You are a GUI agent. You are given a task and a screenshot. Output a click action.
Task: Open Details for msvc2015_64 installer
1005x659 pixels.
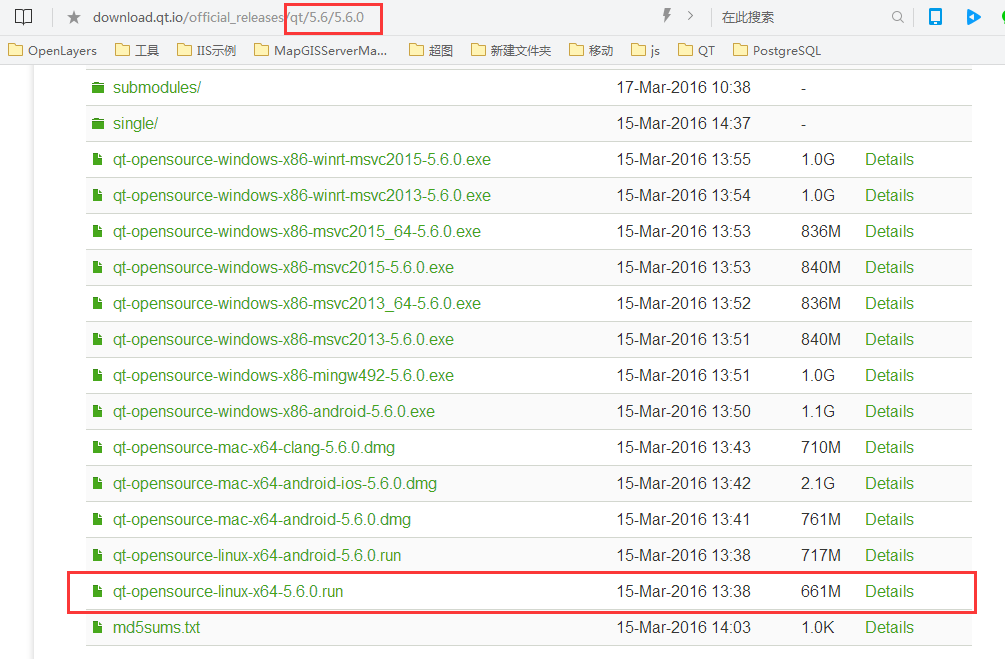click(x=889, y=231)
